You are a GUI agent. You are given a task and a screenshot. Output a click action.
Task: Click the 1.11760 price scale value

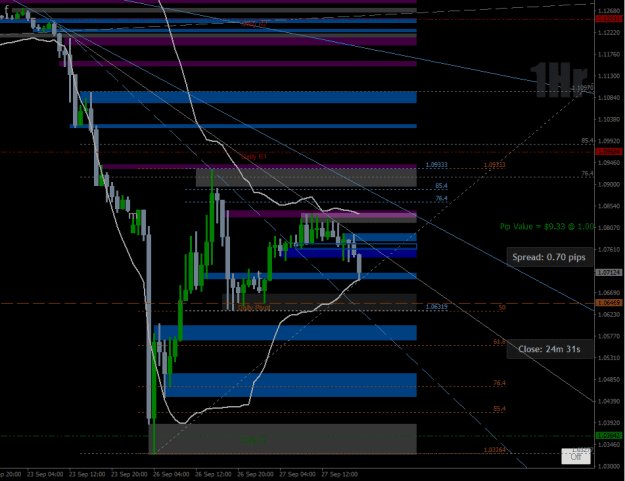coord(609,54)
